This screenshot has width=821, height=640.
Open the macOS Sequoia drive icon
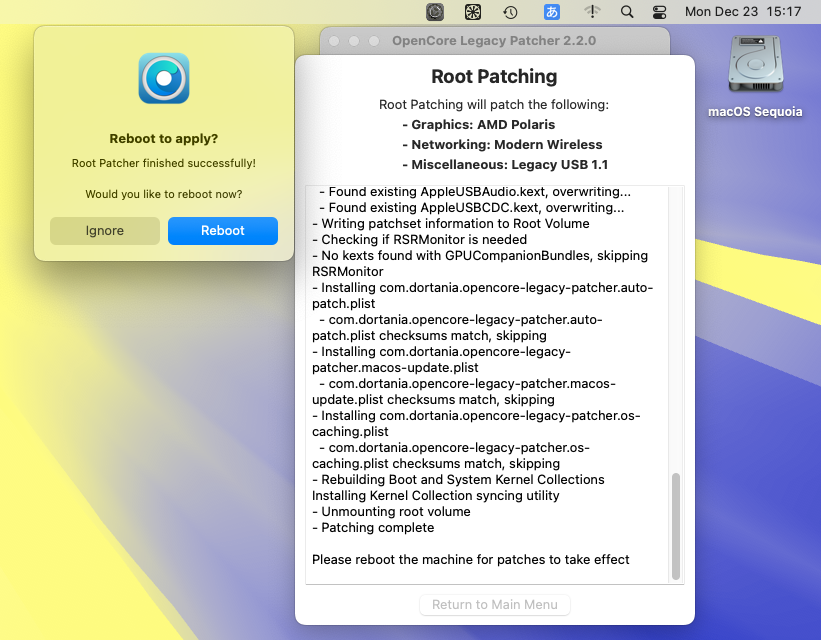pos(755,65)
